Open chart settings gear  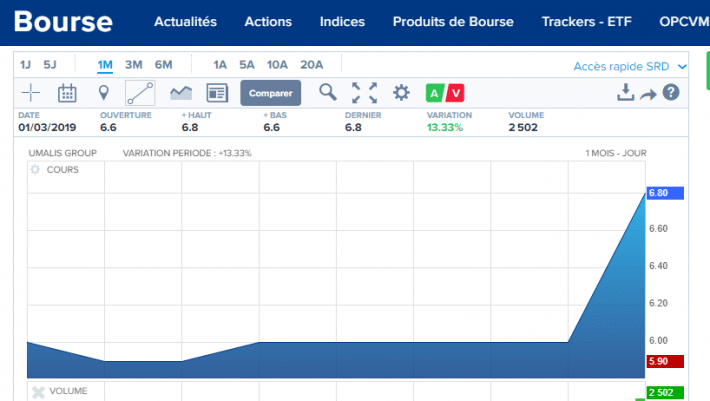401,93
